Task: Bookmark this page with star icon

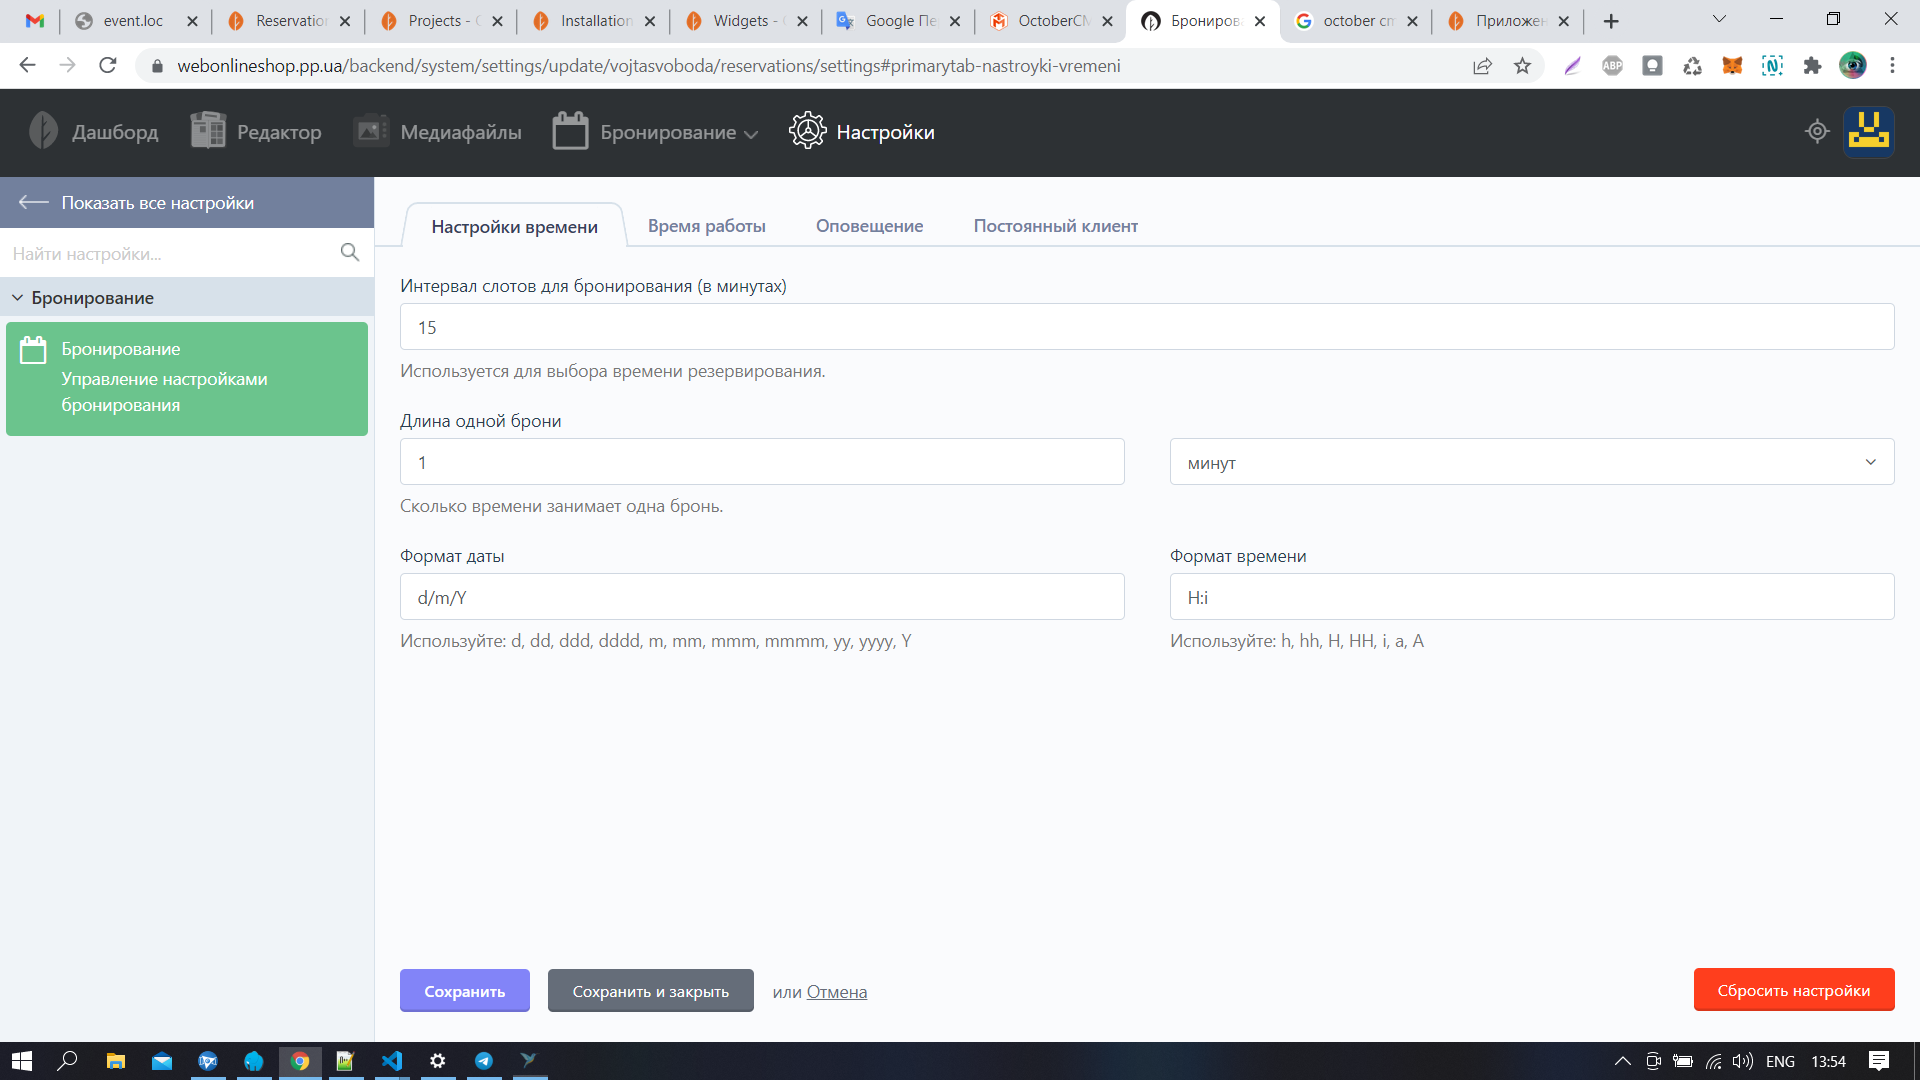Action: click(1522, 66)
